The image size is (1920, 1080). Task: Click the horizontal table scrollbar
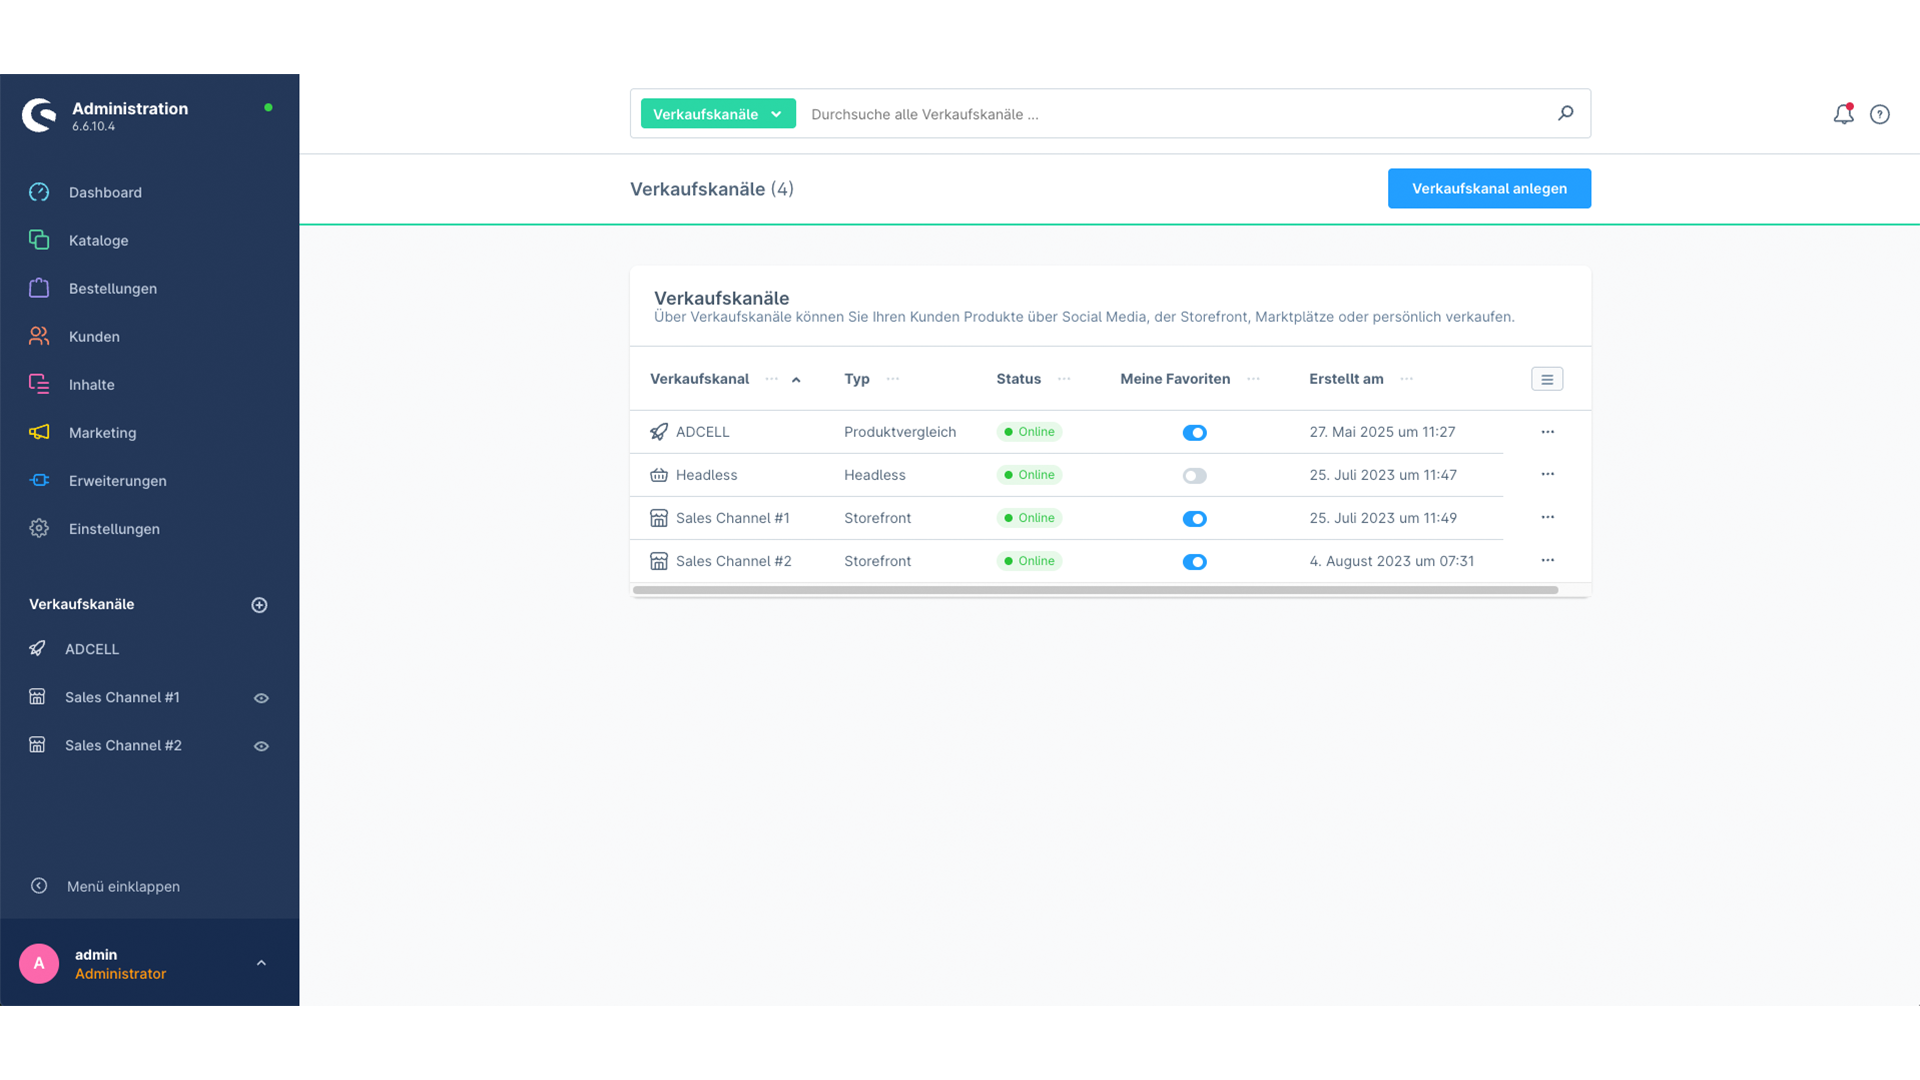pyautogui.click(x=1095, y=590)
